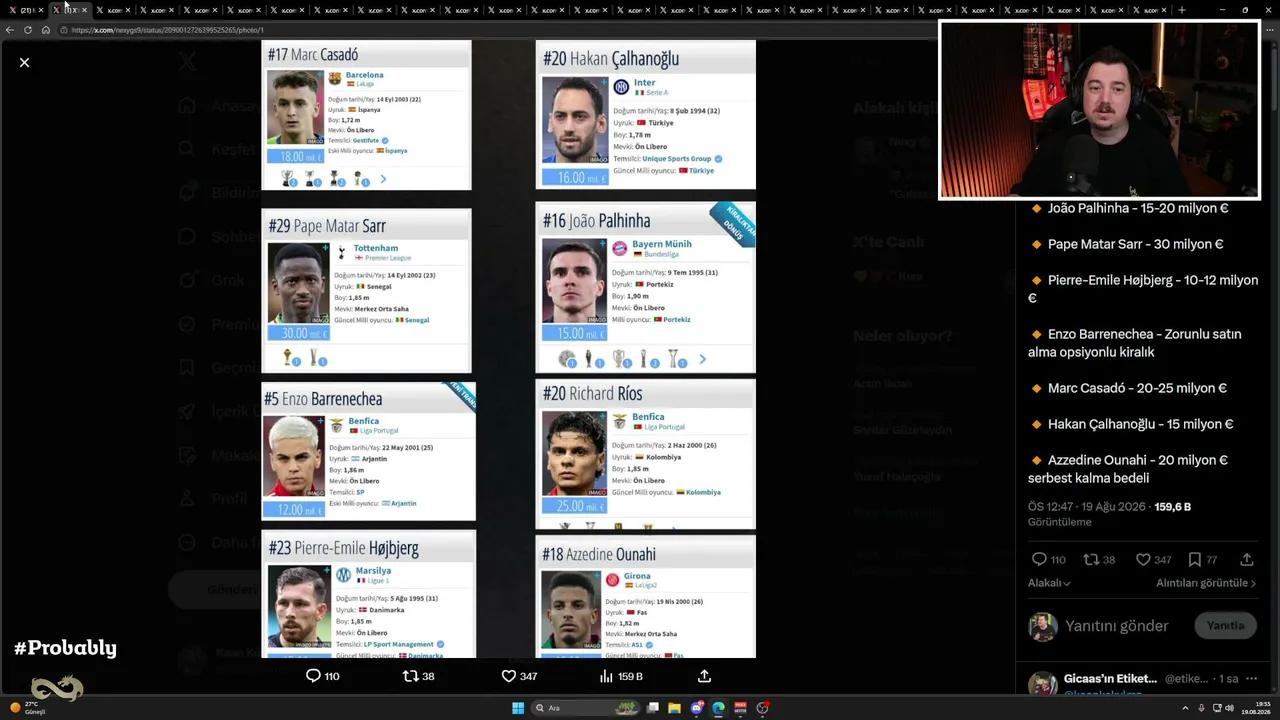This screenshot has height=720, width=1280.
Task: Click the browser address bar URL
Action: click(168, 30)
